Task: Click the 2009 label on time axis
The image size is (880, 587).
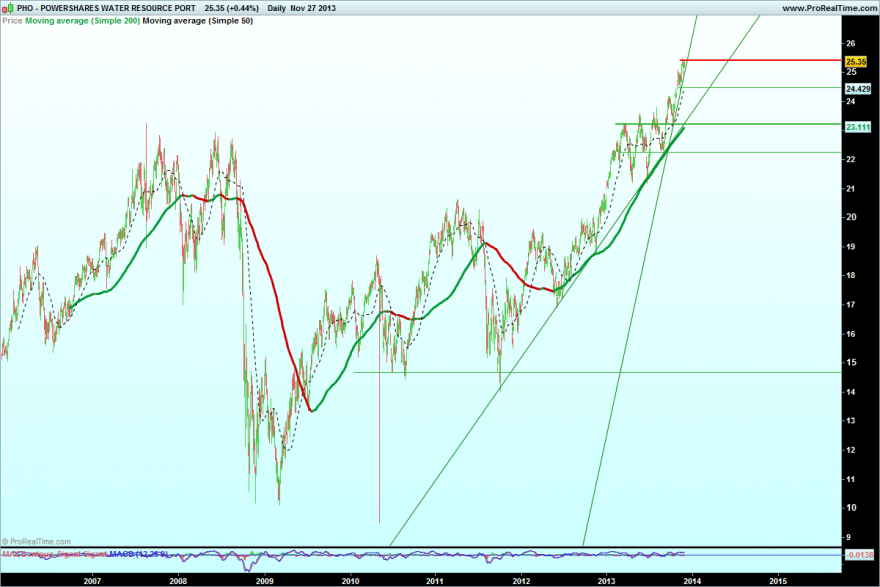Action: [x=264, y=581]
